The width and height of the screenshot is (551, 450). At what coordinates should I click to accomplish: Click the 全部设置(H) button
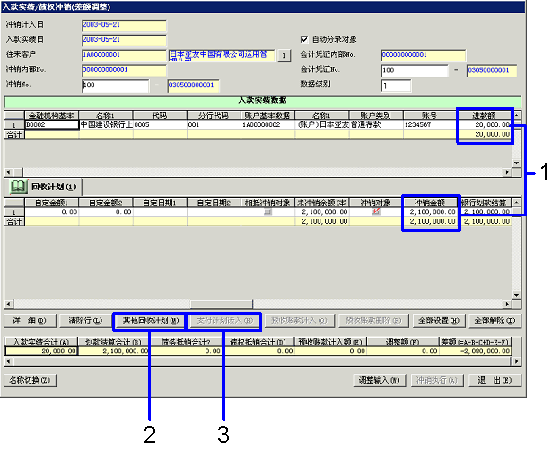pos(439,321)
